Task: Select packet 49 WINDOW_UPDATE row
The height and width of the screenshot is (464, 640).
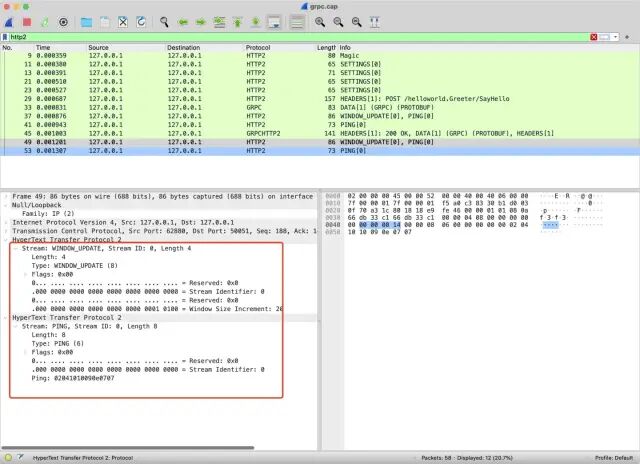Action: pos(320,142)
